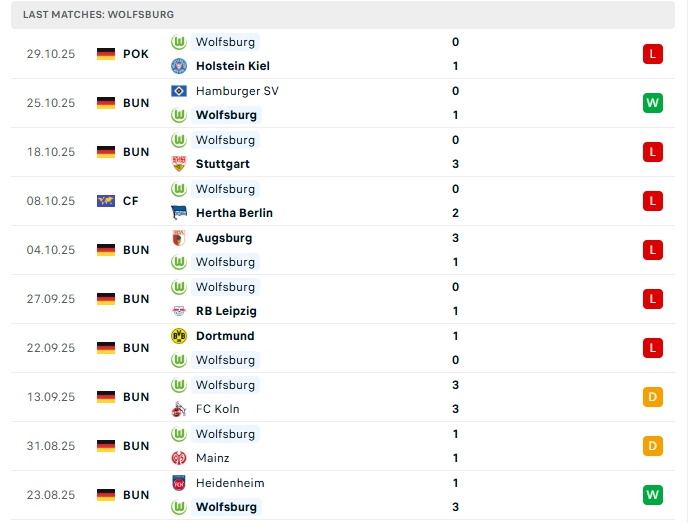Screen dimensions: 688x523
Task: Click the green W badge for 25.10.25
Action: (653, 103)
